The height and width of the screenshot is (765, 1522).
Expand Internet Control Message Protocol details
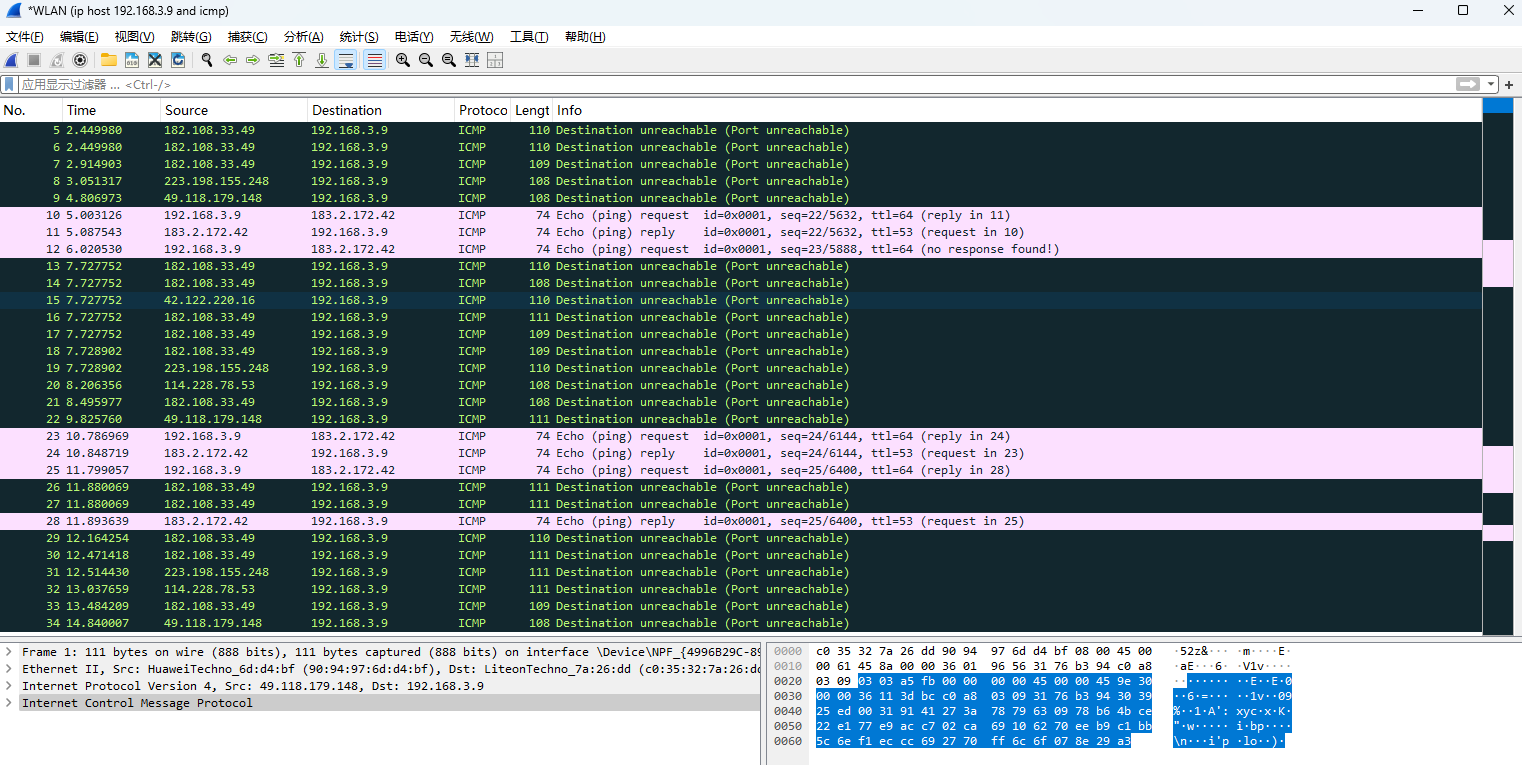(x=9, y=703)
